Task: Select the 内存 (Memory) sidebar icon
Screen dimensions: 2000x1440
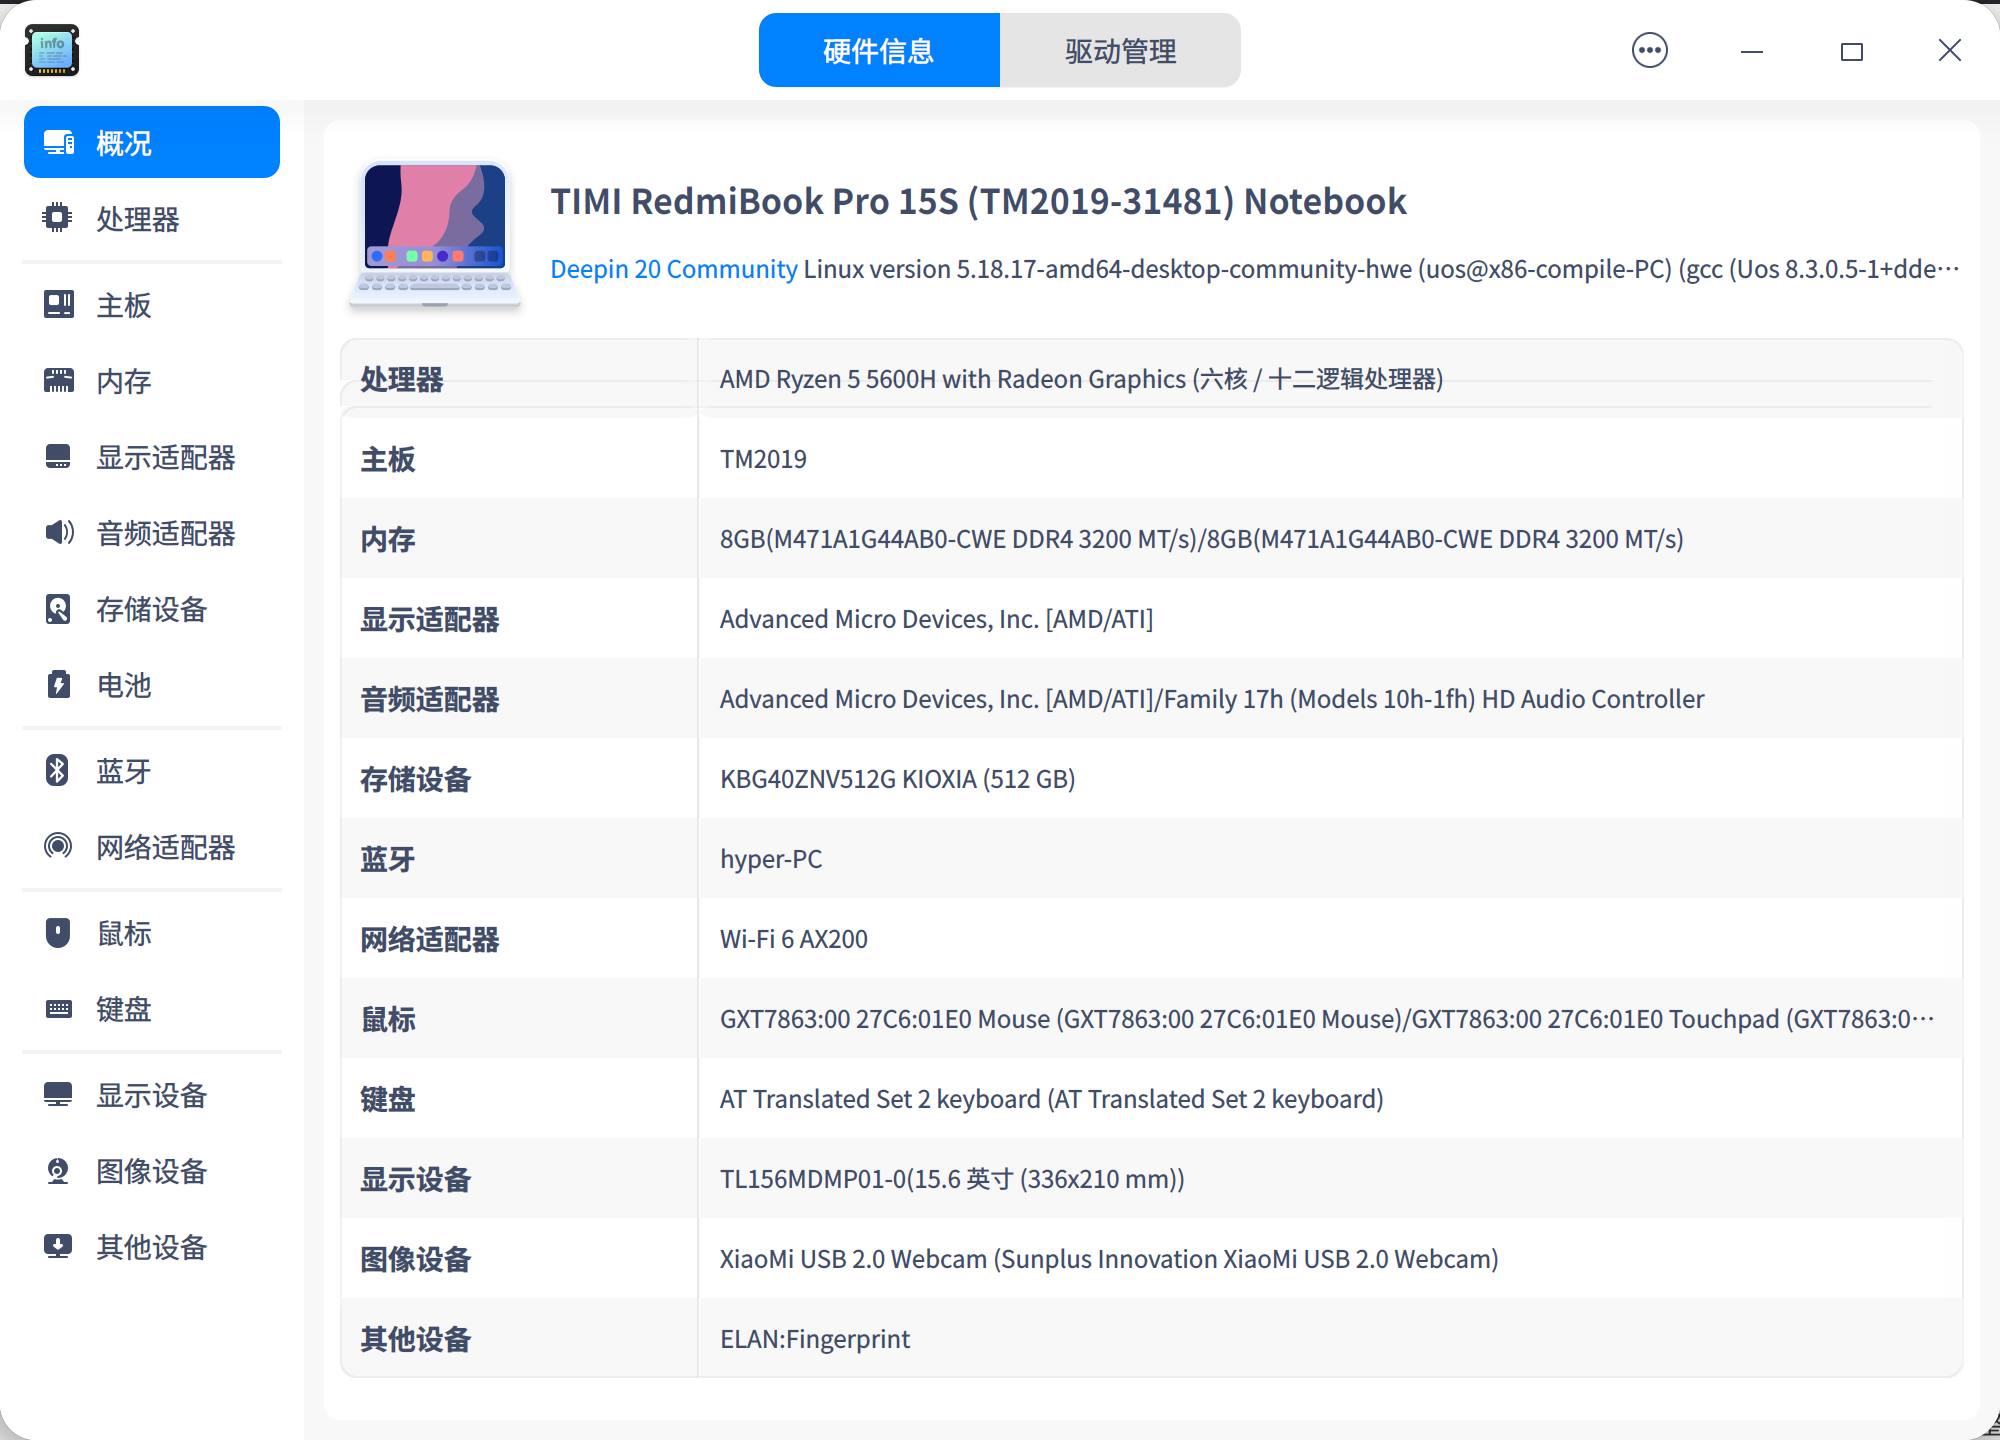Action: tap(58, 381)
